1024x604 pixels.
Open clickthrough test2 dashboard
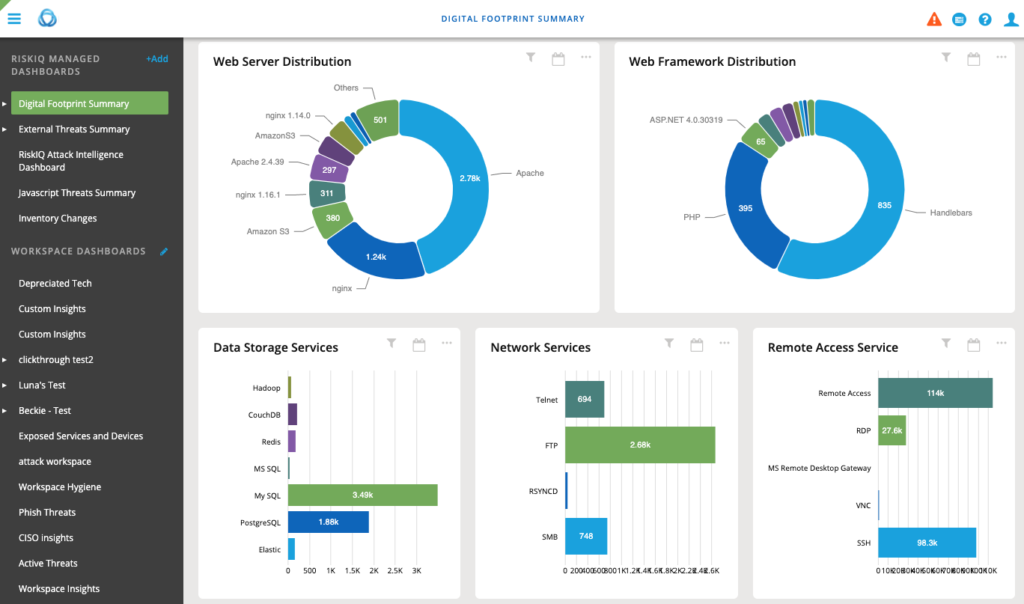pyautogui.click(x=56, y=360)
